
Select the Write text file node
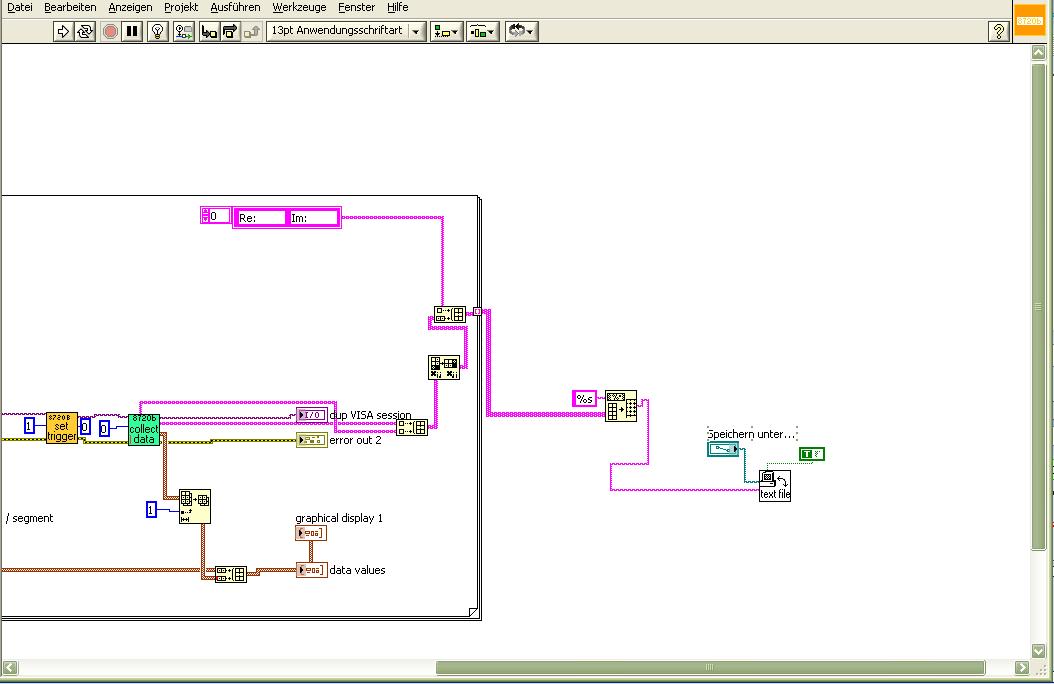point(775,485)
